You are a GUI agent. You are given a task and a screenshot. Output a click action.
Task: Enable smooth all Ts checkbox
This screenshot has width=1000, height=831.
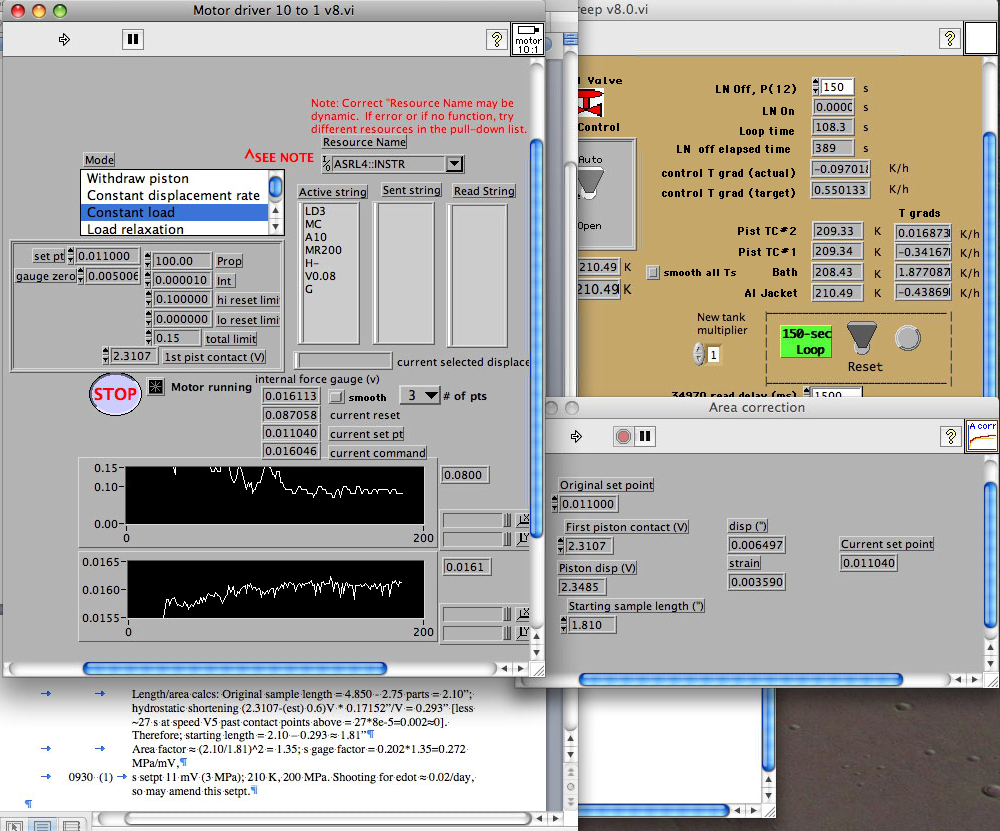point(653,272)
